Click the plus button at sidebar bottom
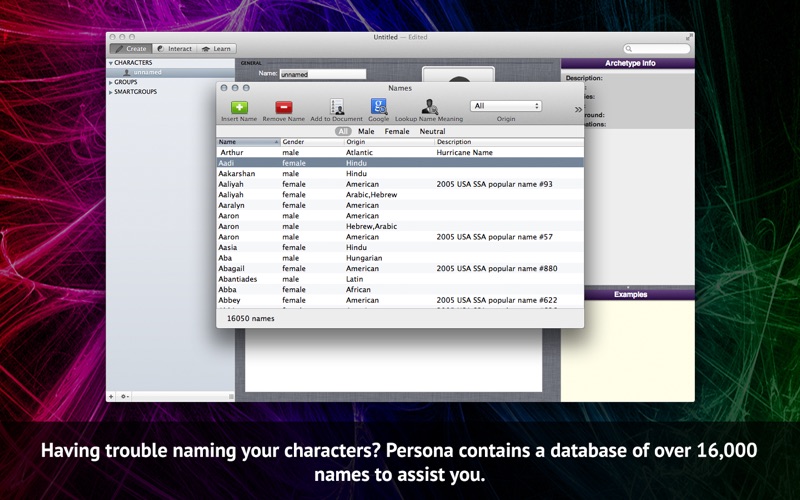 coord(111,396)
